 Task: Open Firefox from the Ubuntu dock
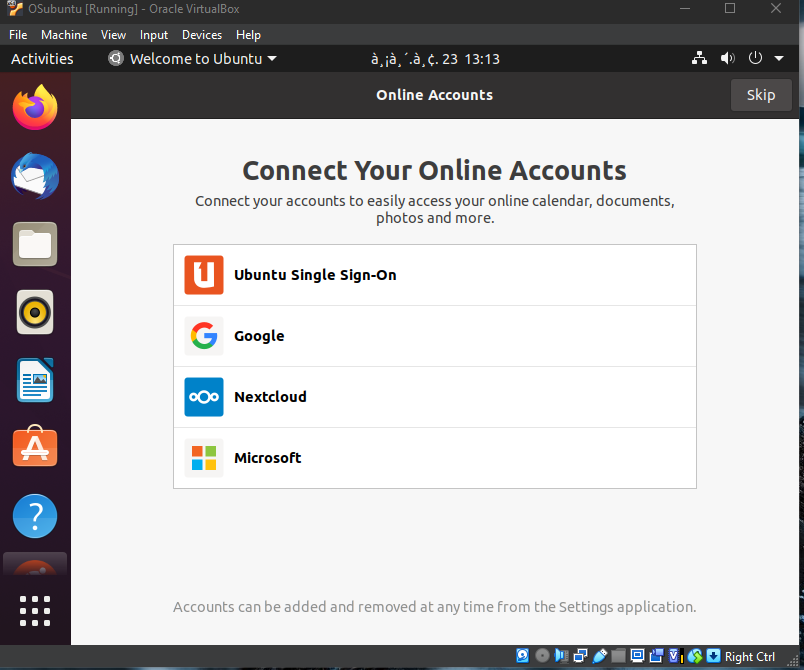click(x=35, y=108)
